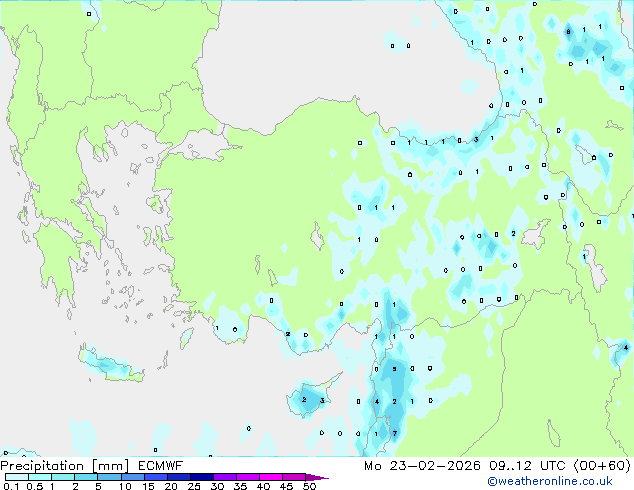Click the '(00+60)' forecast offset text
This screenshot has width=634, height=490.
coord(602,466)
